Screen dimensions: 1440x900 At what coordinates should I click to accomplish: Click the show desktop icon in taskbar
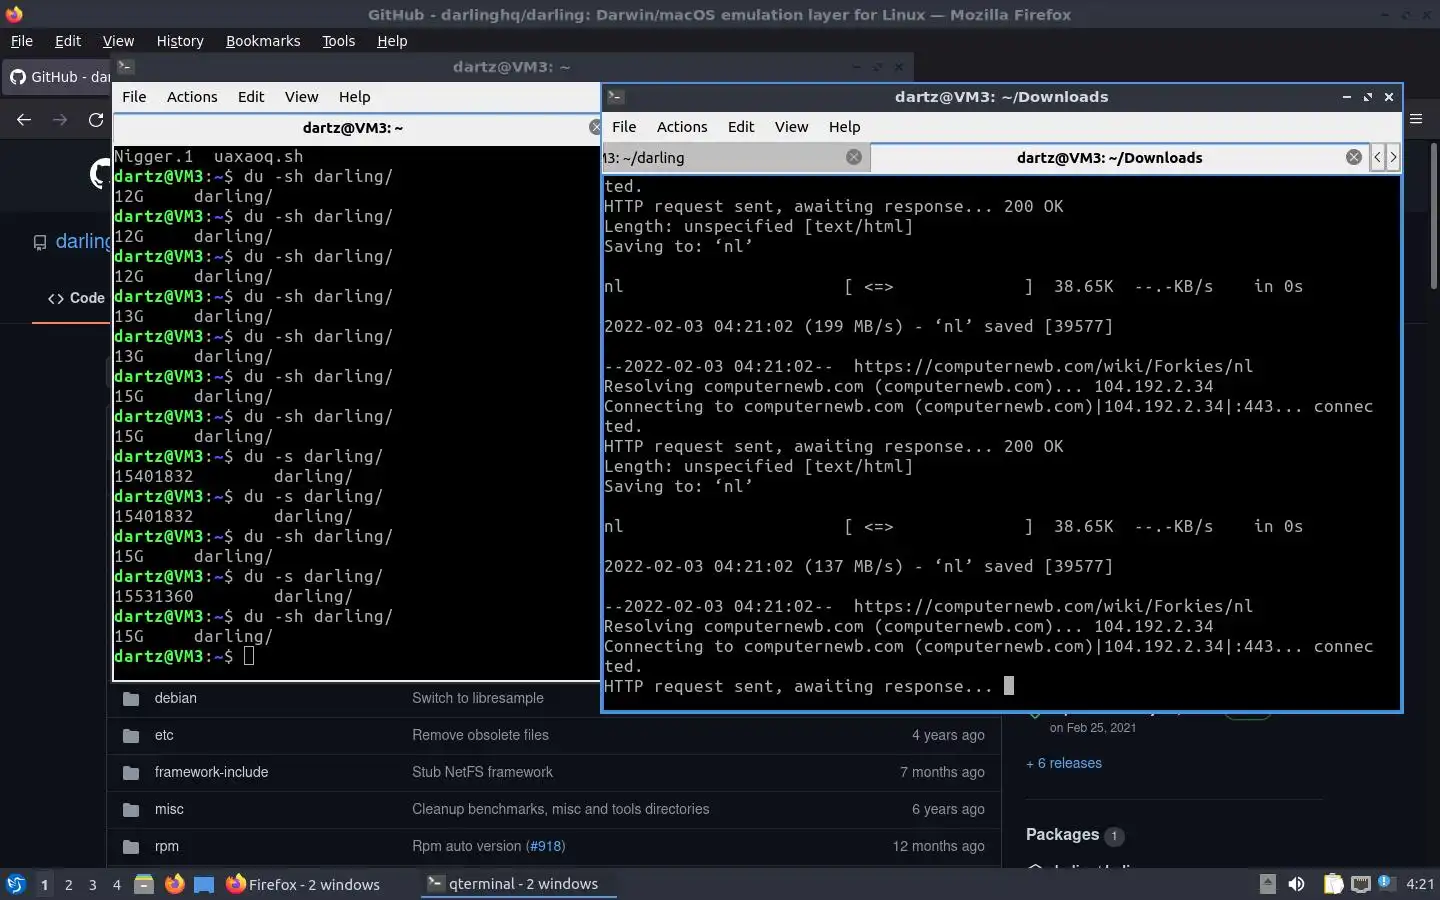click(x=204, y=884)
